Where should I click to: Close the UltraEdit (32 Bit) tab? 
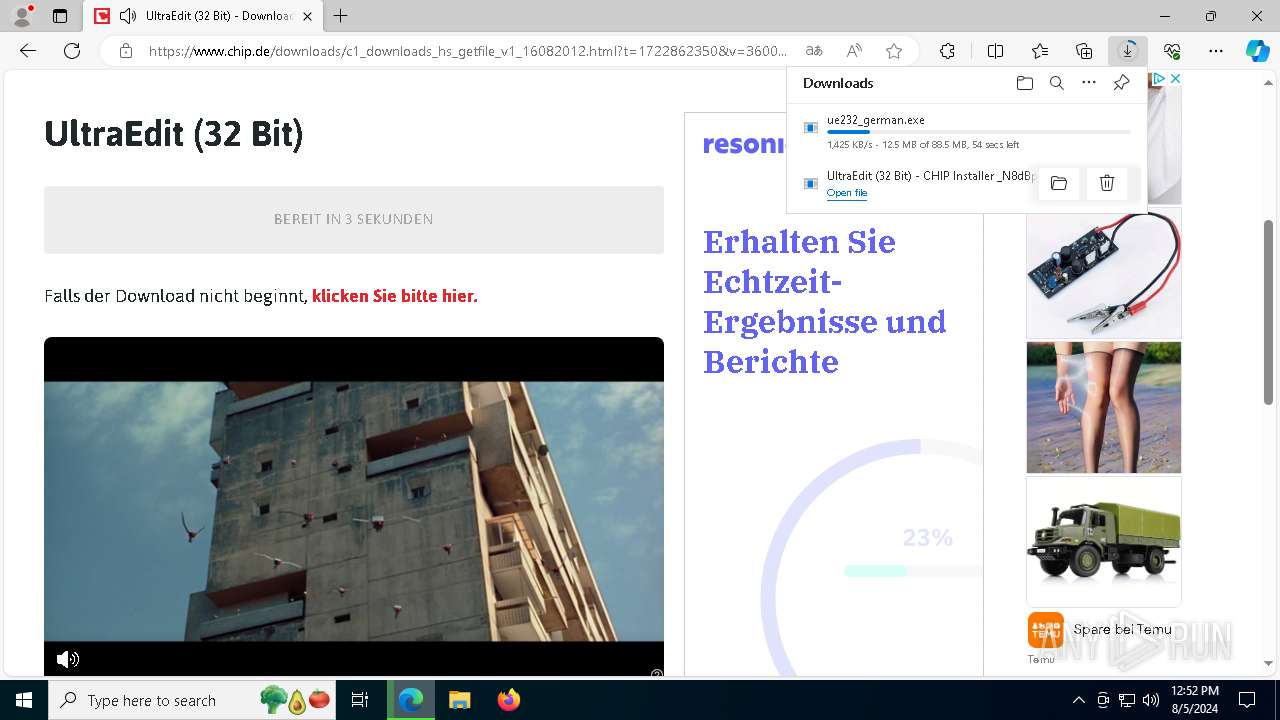point(308,16)
